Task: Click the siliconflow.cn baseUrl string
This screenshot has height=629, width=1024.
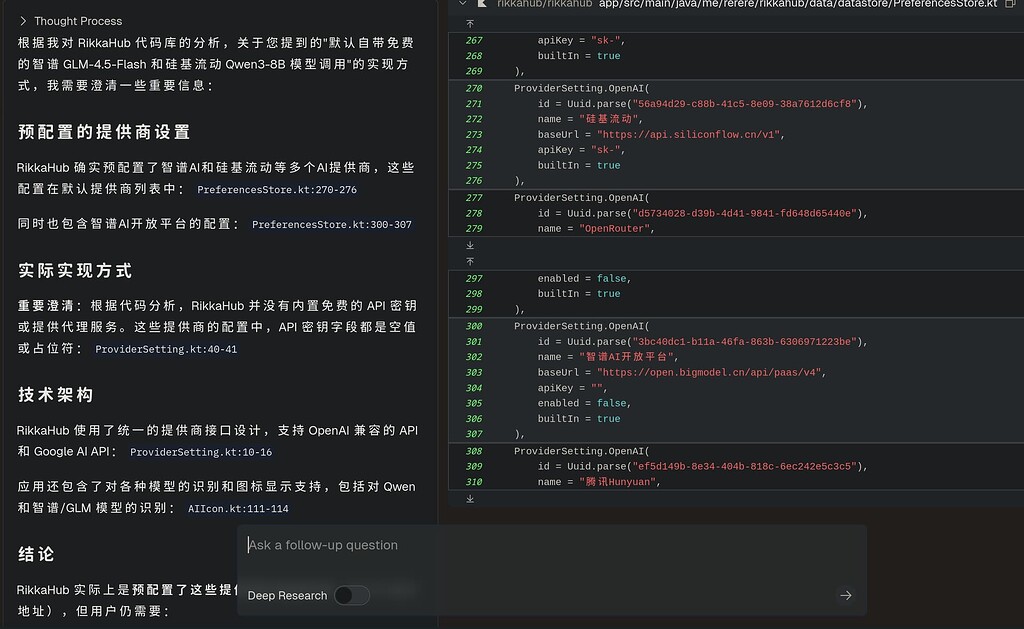Action: click(x=688, y=135)
